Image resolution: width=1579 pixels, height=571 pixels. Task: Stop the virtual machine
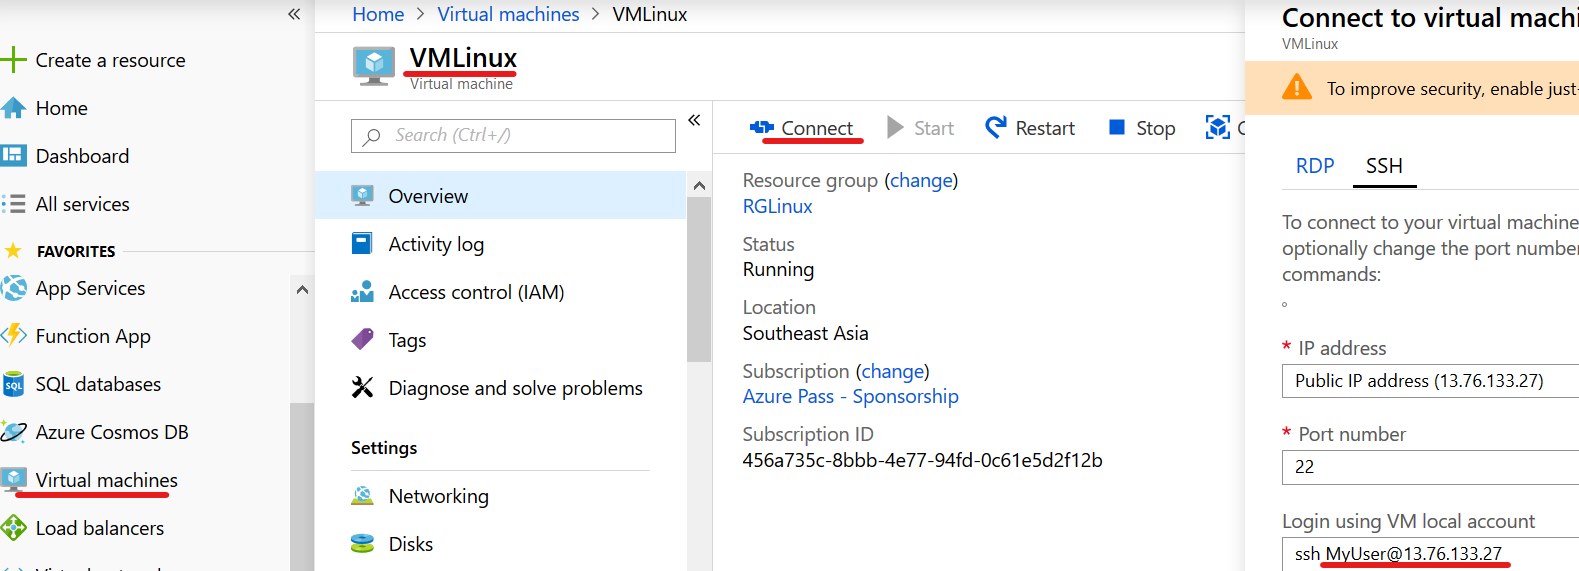[1142, 128]
